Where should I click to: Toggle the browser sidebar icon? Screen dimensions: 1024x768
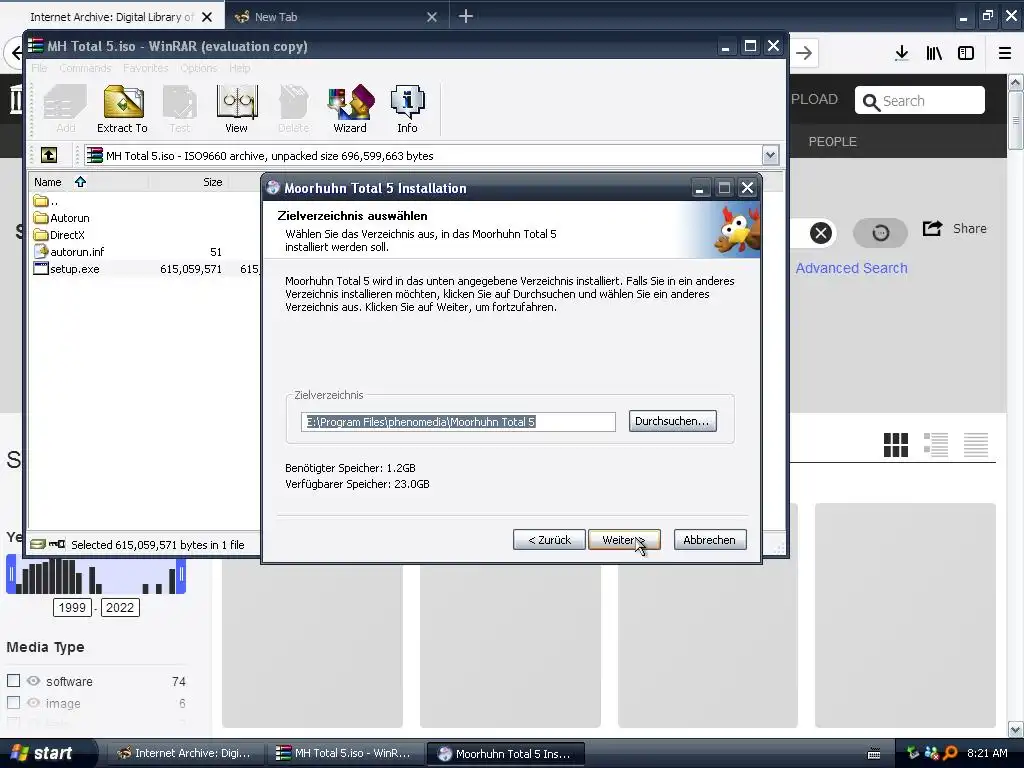point(966,53)
